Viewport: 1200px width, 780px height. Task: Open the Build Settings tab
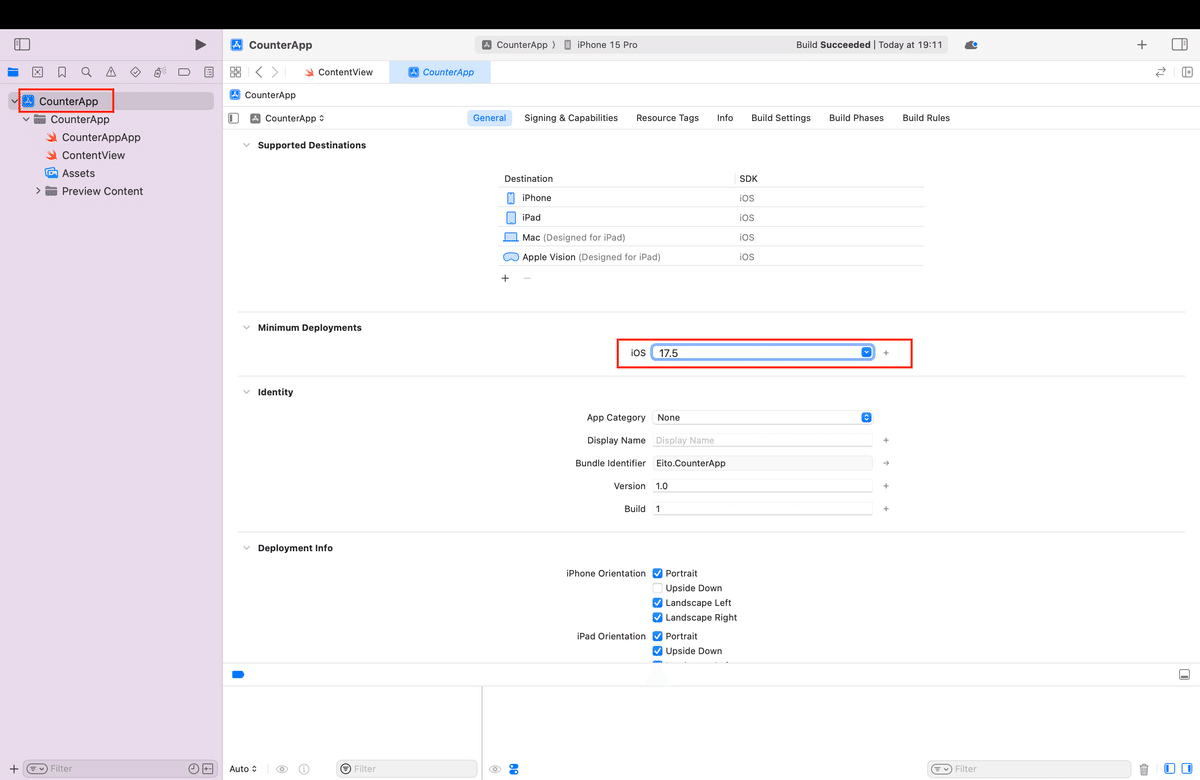(x=781, y=118)
